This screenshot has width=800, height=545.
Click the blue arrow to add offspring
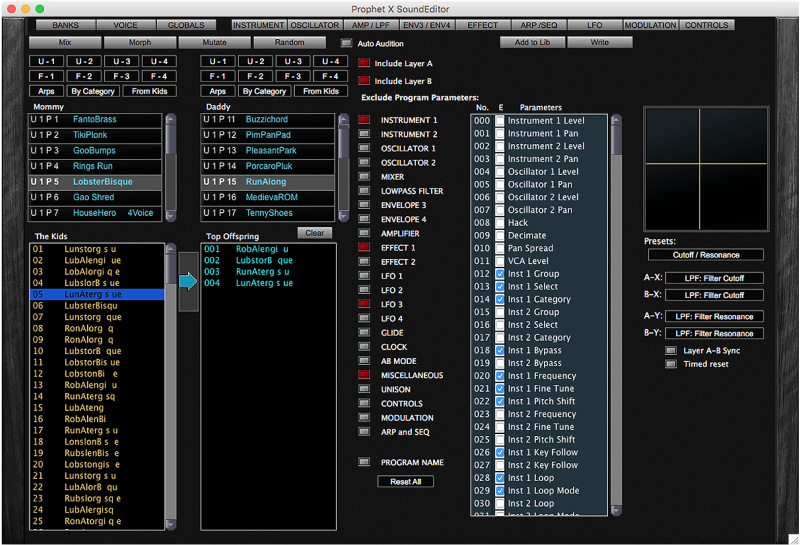tap(188, 282)
